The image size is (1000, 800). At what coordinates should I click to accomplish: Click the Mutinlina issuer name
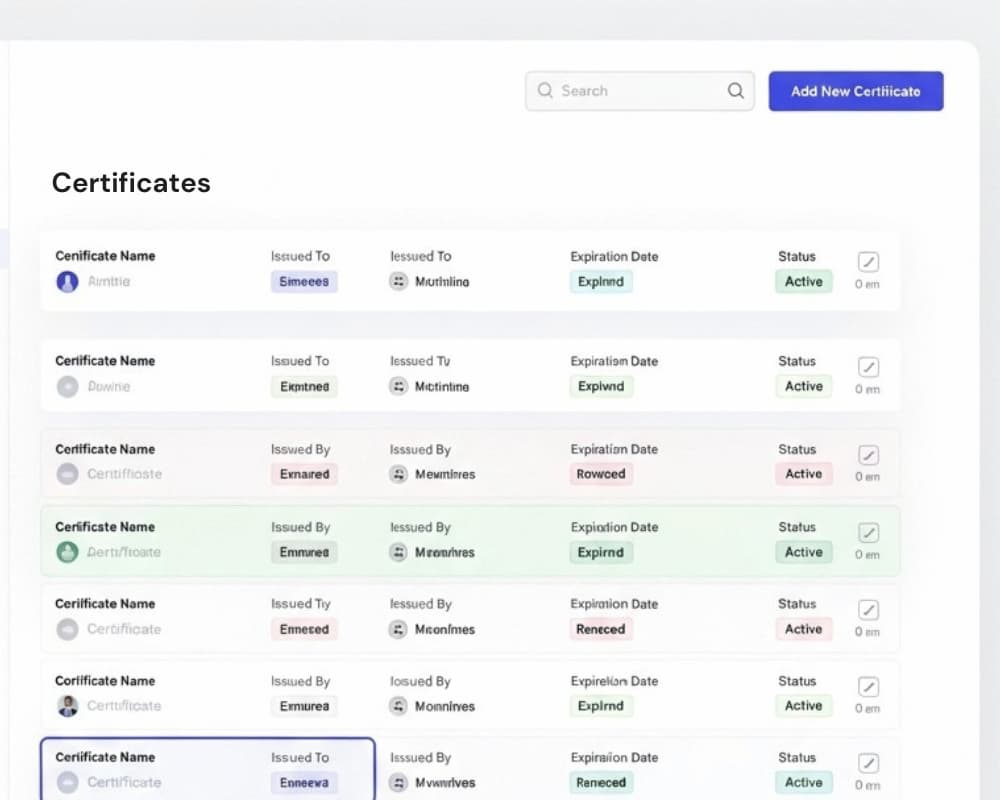click(x=442, y=282)
